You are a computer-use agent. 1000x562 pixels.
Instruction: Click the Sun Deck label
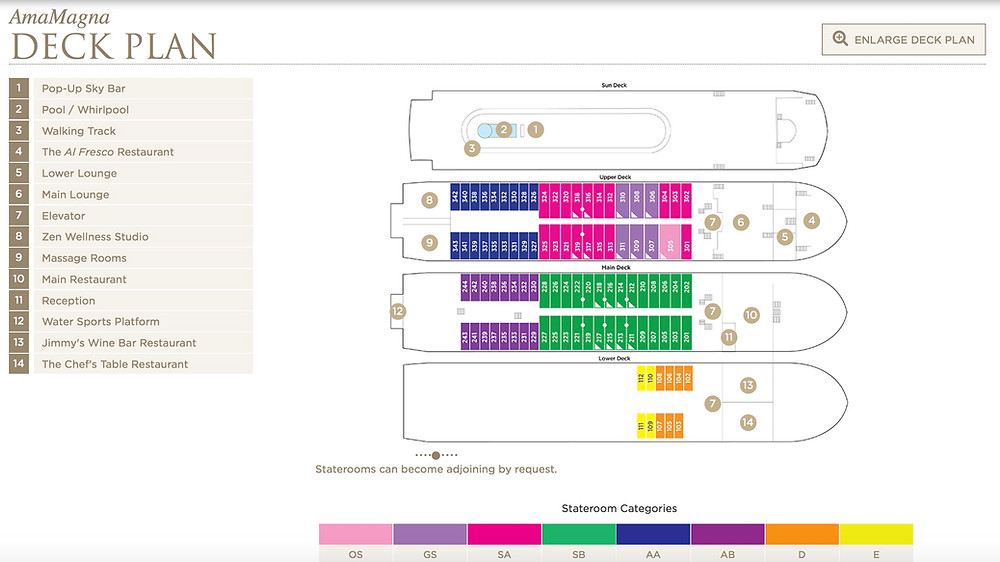(x=614, y=85)
